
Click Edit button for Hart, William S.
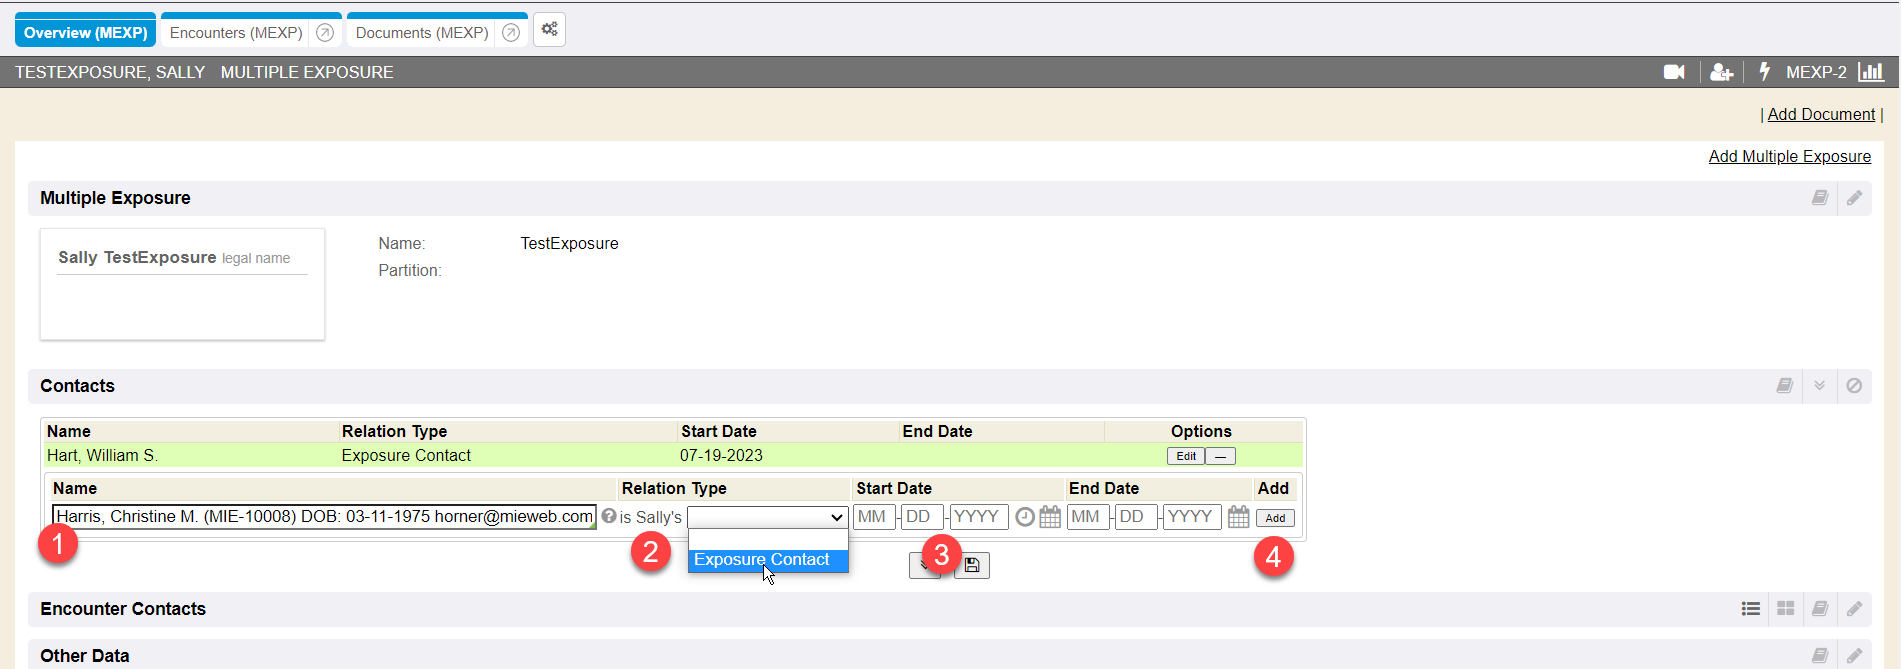(x=1185, y=456)
